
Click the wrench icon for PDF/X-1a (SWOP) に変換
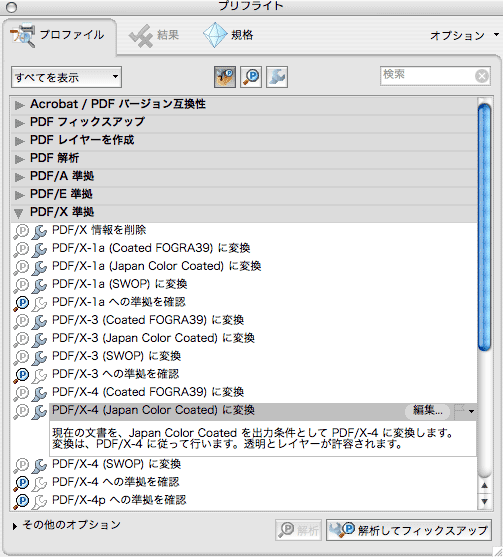[x=39, y=286]
